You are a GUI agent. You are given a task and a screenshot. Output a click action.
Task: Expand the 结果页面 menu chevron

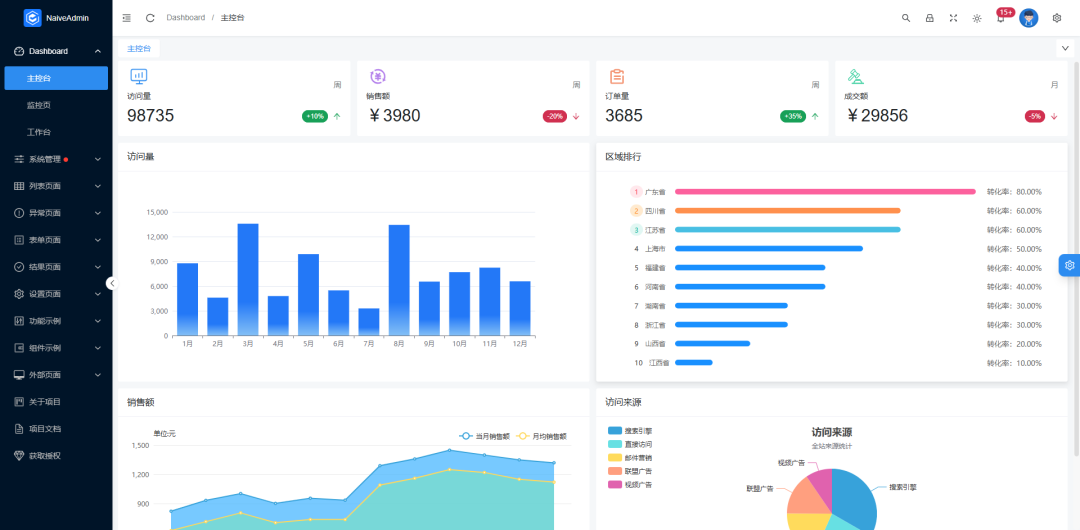click(98, 267)
